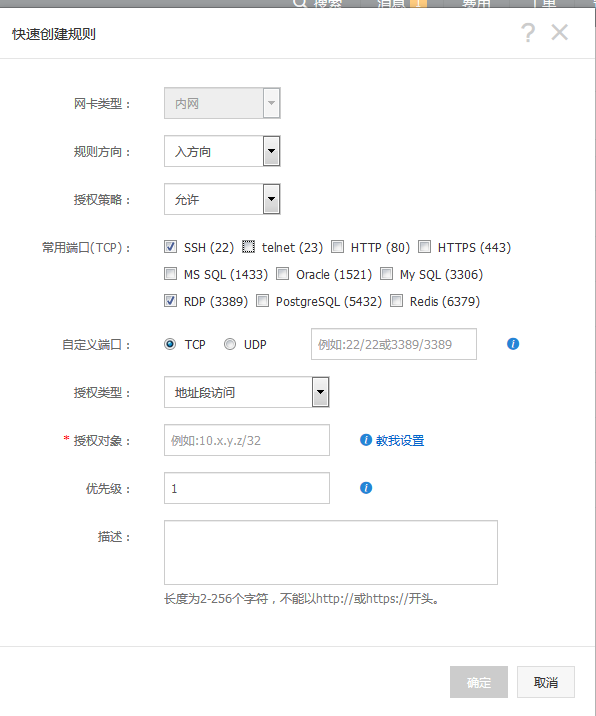Click info icon before 教我设置 link
This screenshot has width=596, height=716.
tap(366, 440)
